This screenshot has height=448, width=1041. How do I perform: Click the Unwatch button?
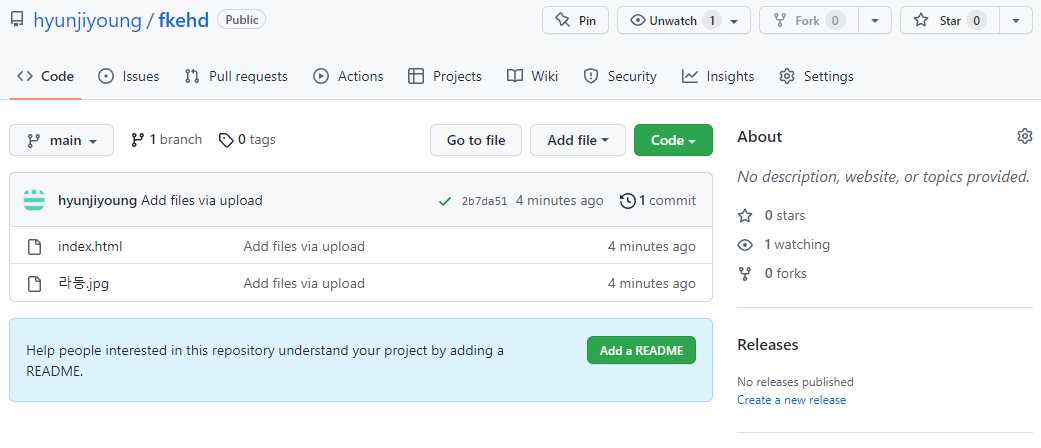[684, 21]
